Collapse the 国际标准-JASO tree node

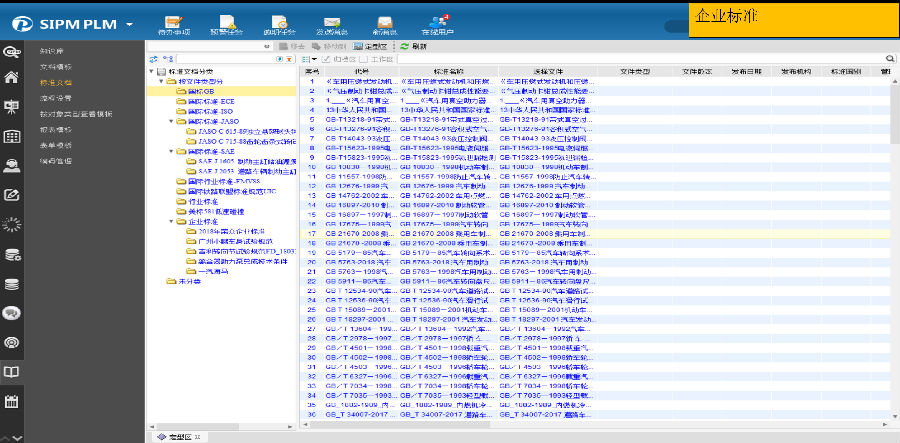coord(171,121)
